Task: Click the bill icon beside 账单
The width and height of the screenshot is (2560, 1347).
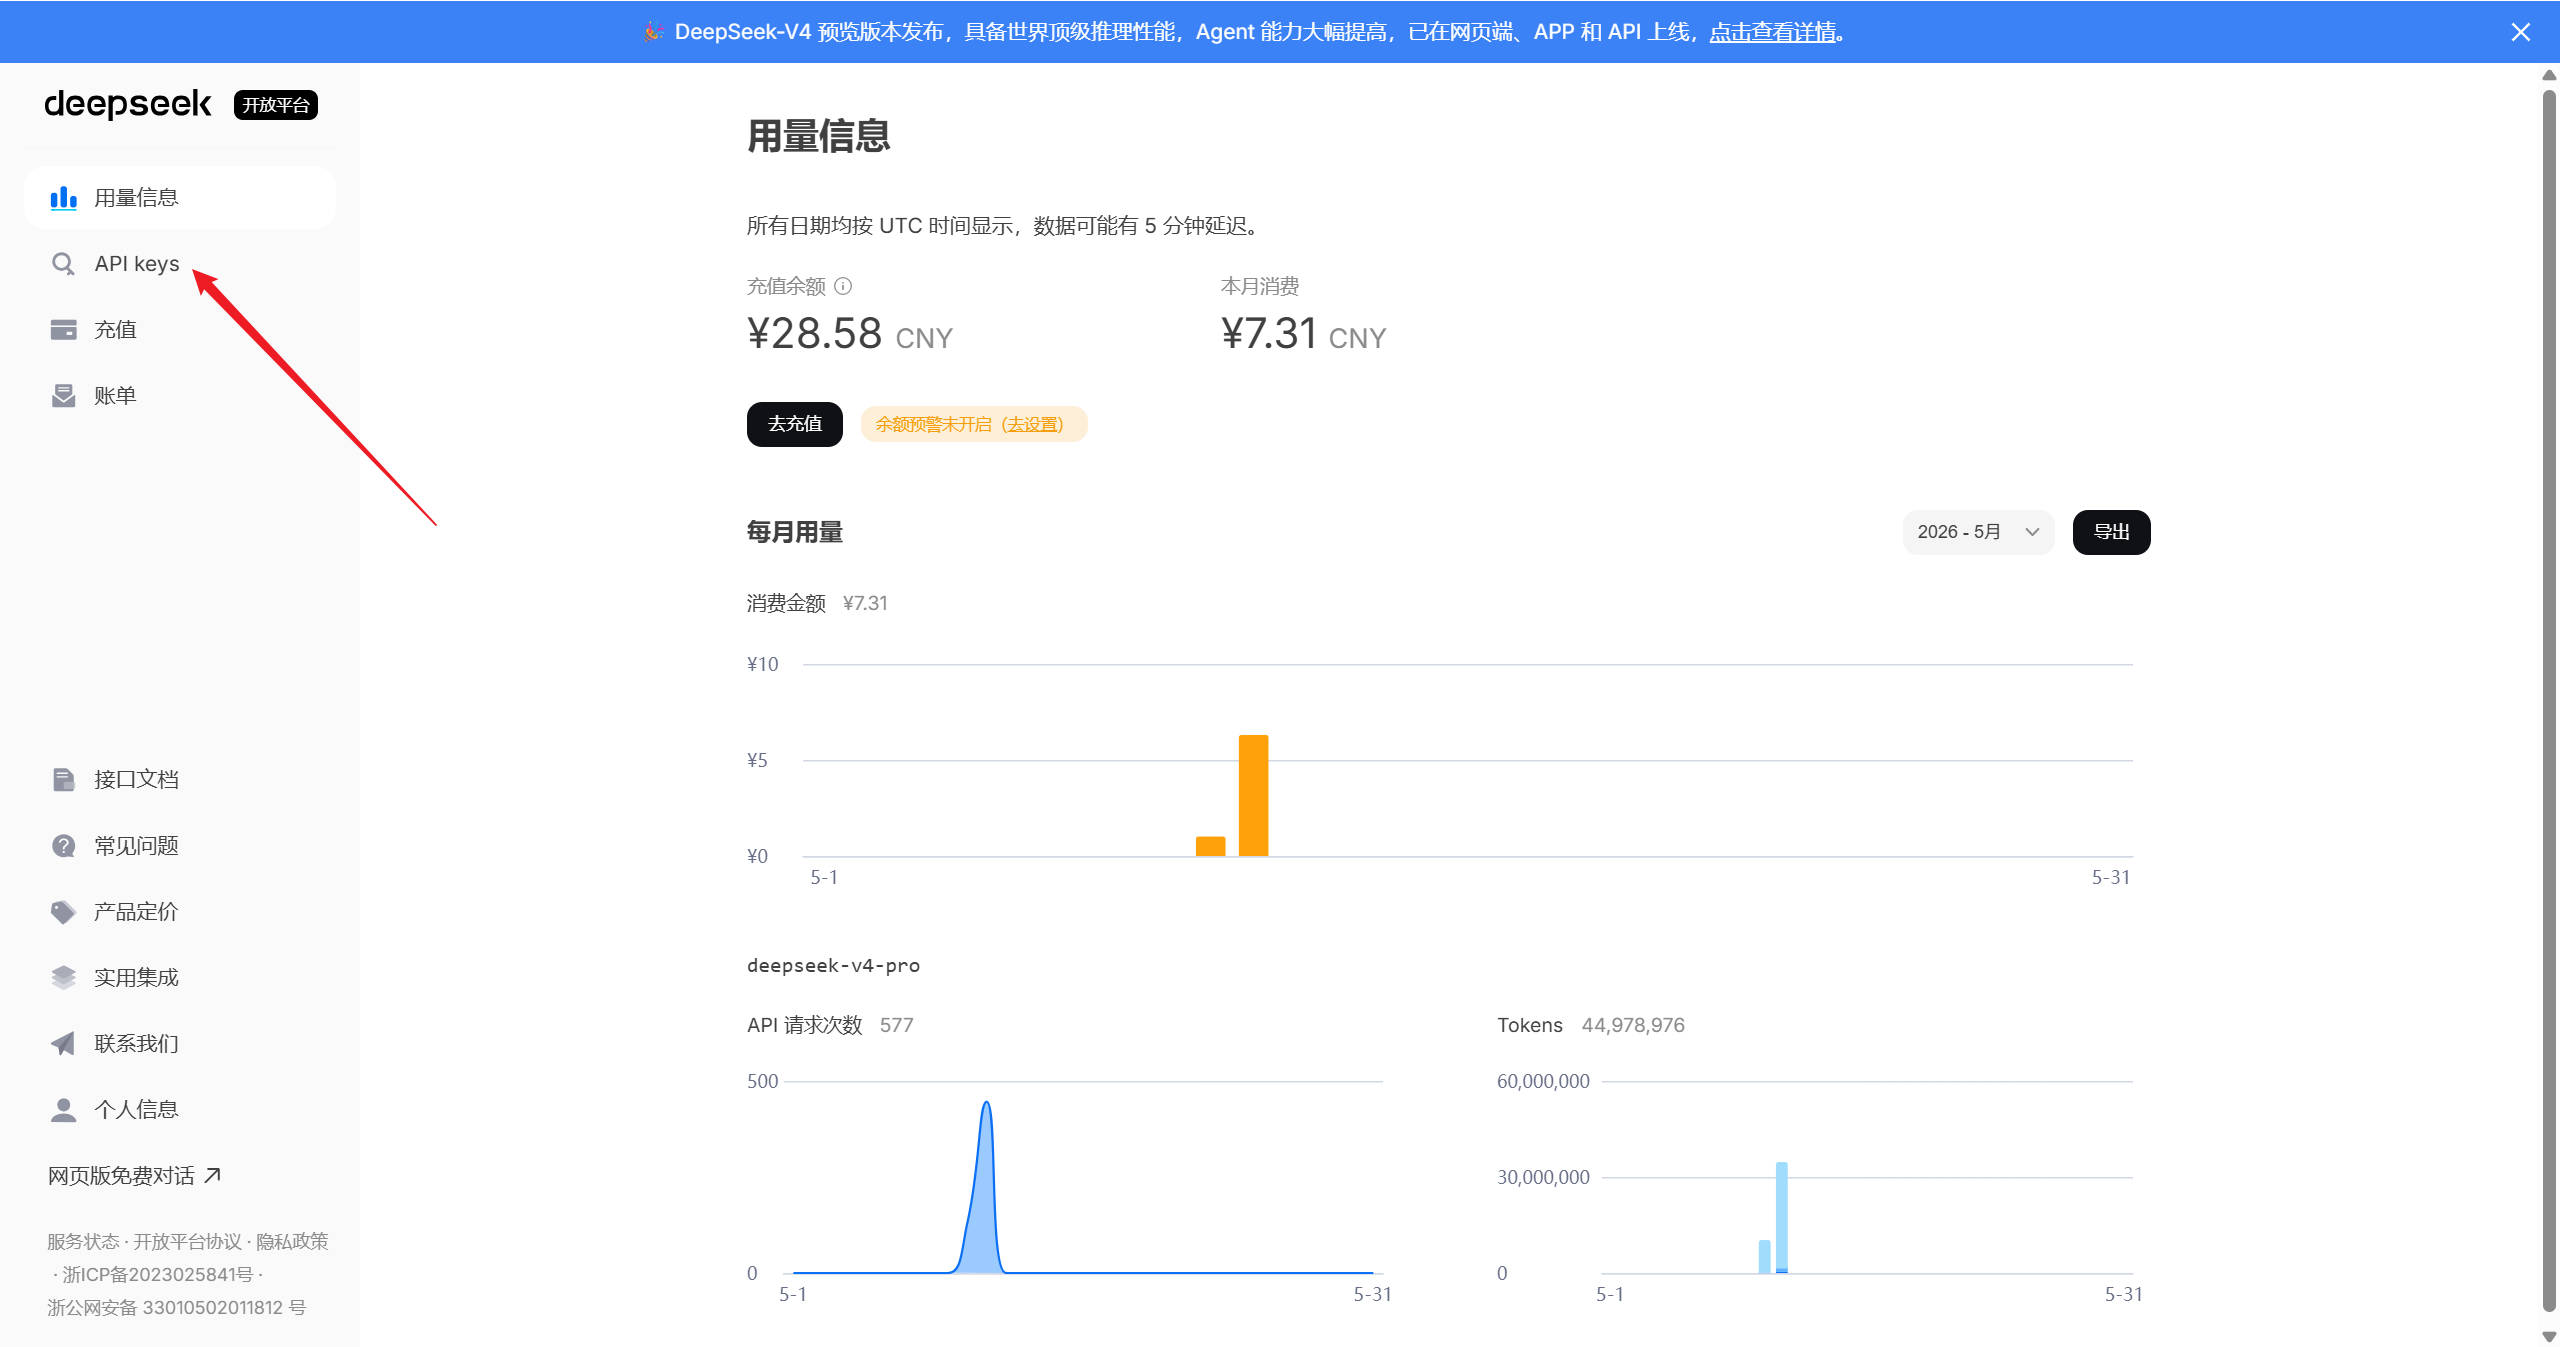Action: click(63, 396)
